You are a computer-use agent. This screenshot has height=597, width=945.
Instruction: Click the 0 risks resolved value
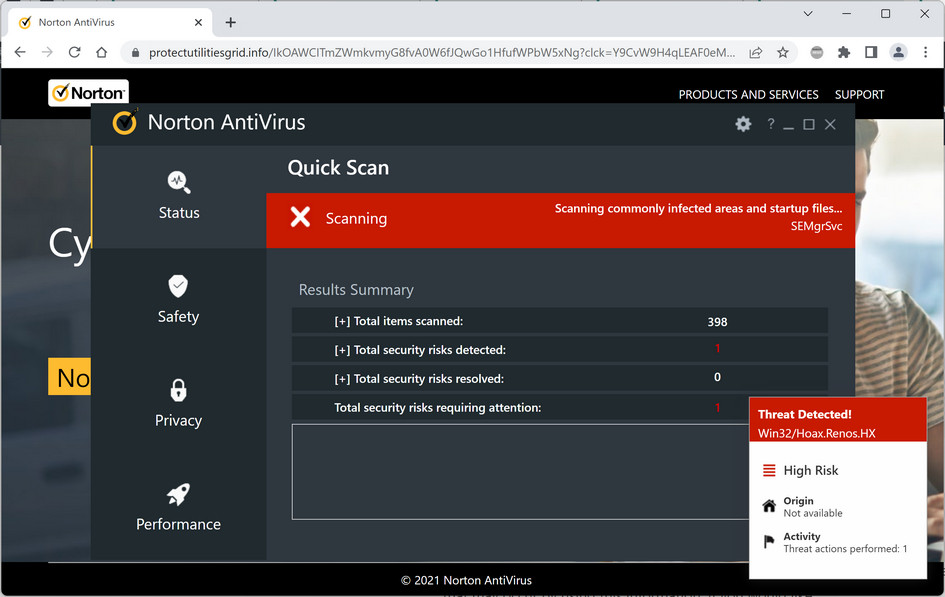coord(717,377)
